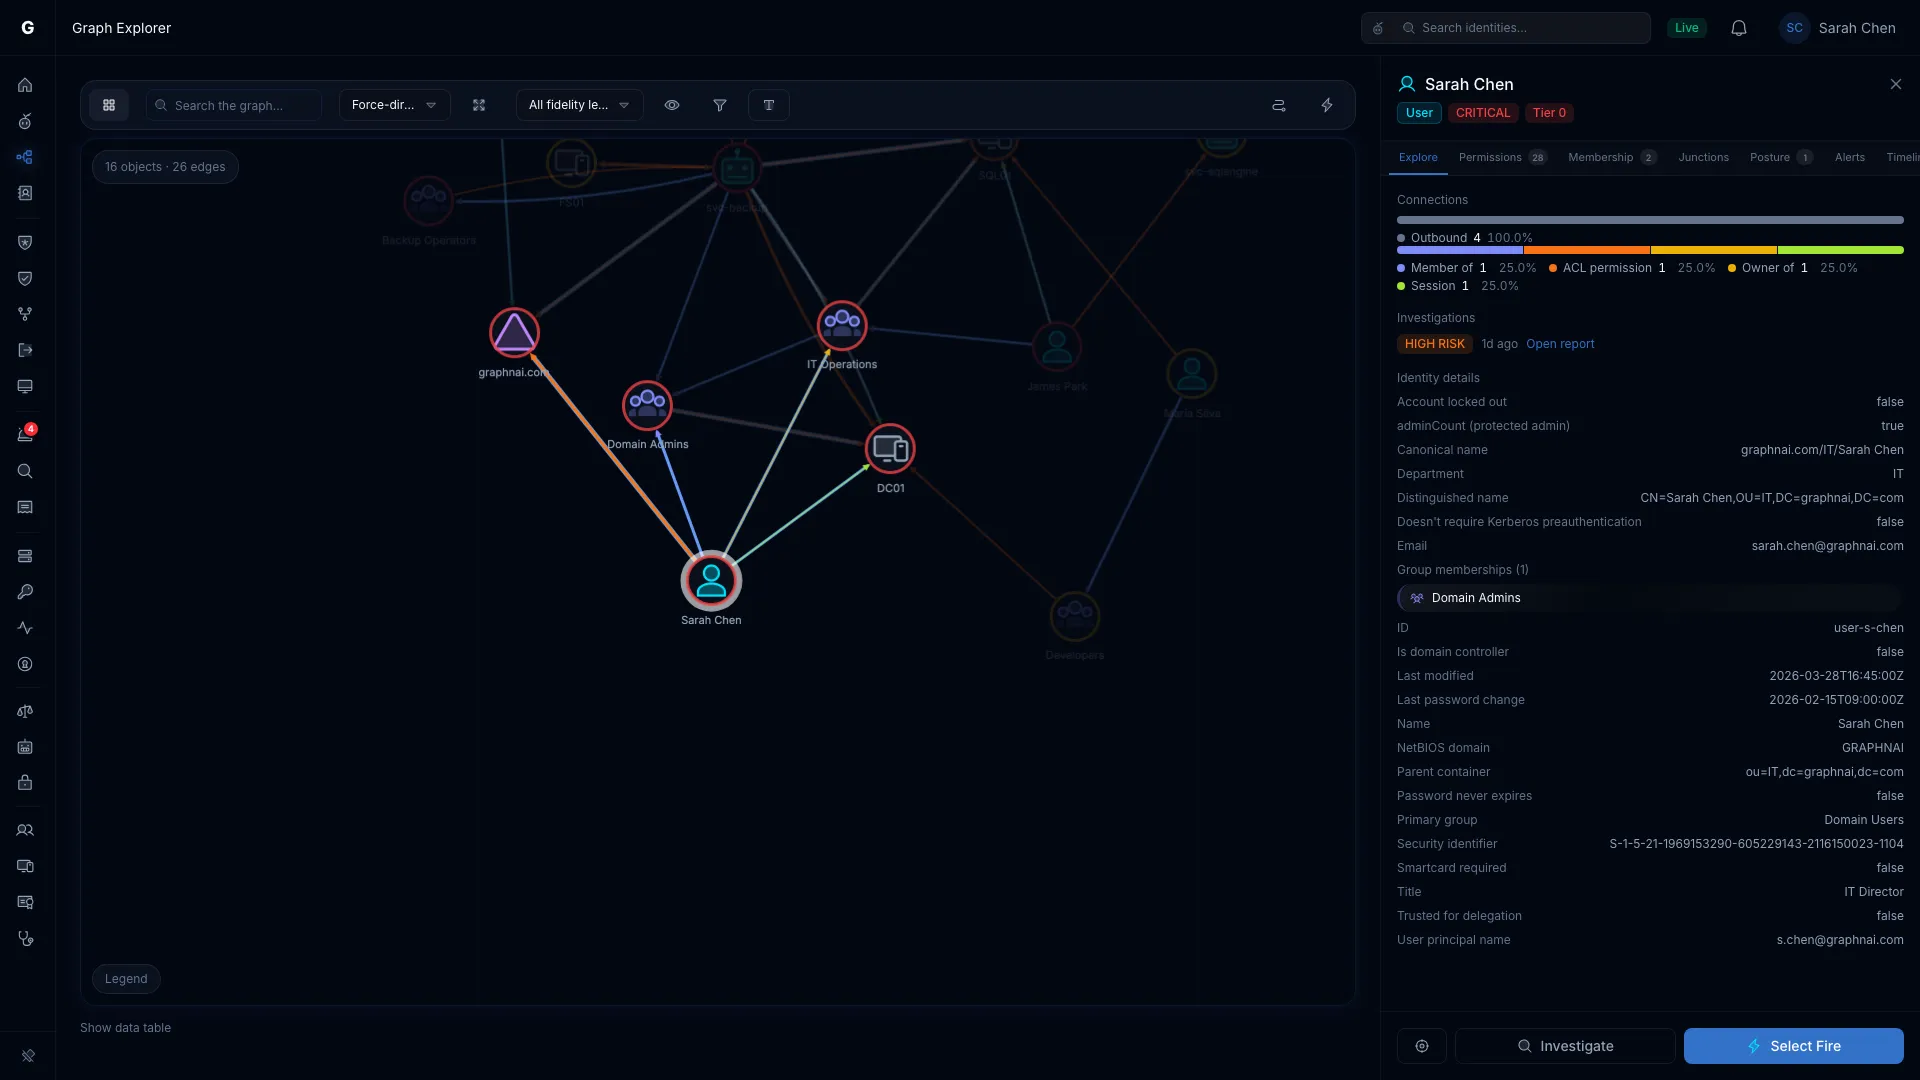This screenshot has width=1920, height=1080.
Task: Select the Domain Admins group node
Action: [x=647, y=405]
